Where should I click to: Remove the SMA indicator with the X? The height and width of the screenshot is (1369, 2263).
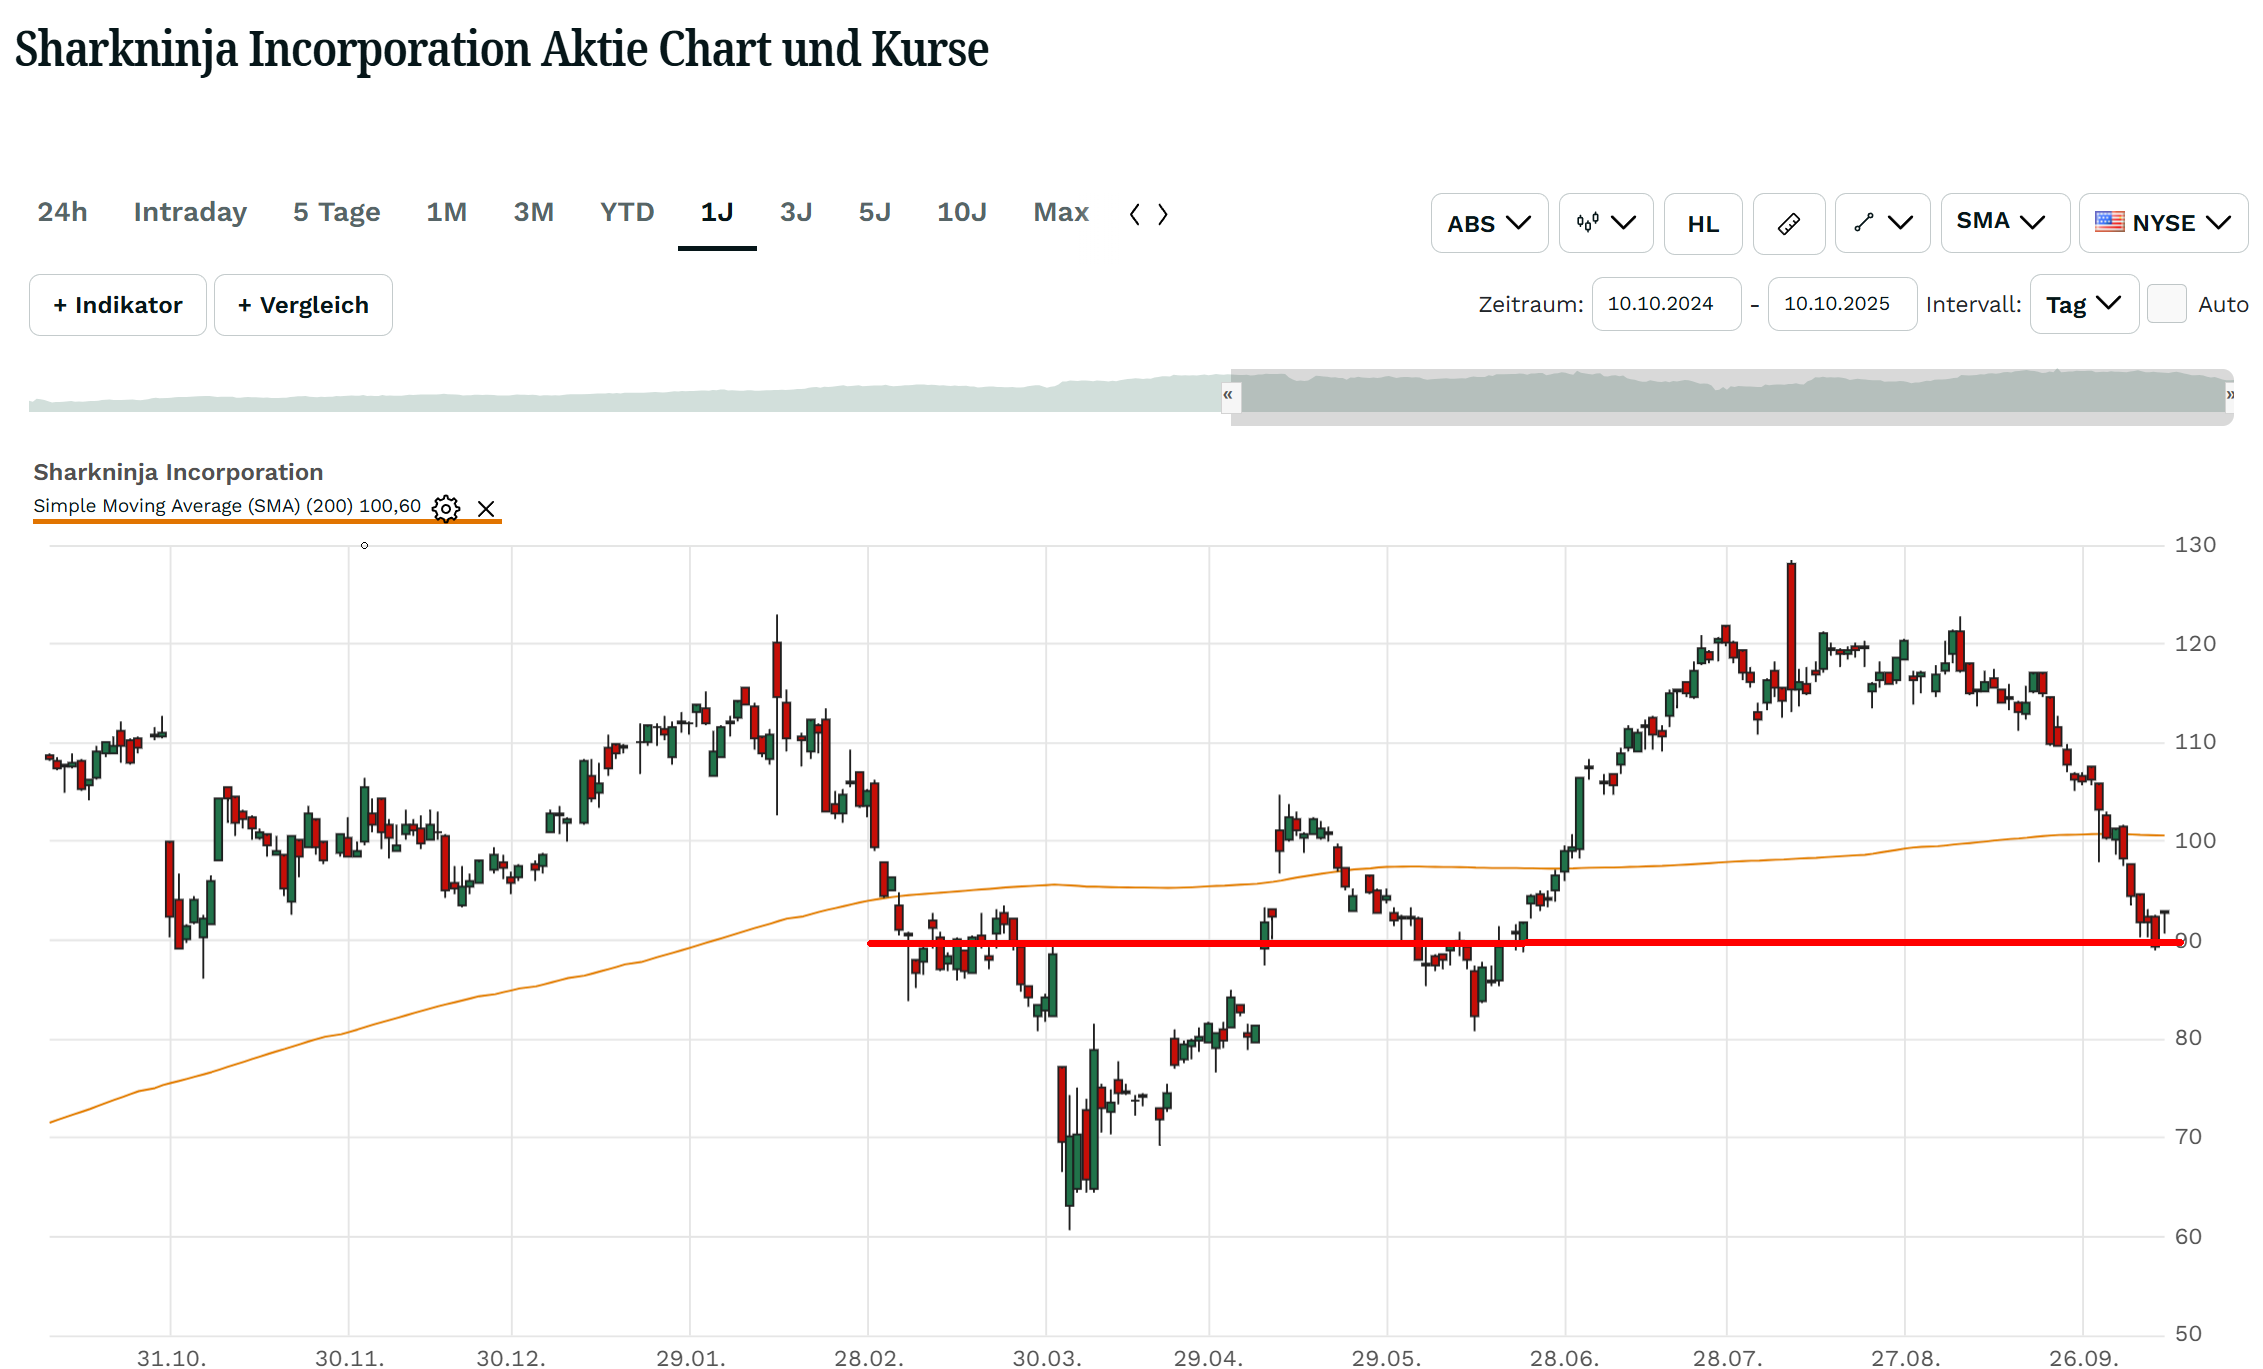[486, 509]
